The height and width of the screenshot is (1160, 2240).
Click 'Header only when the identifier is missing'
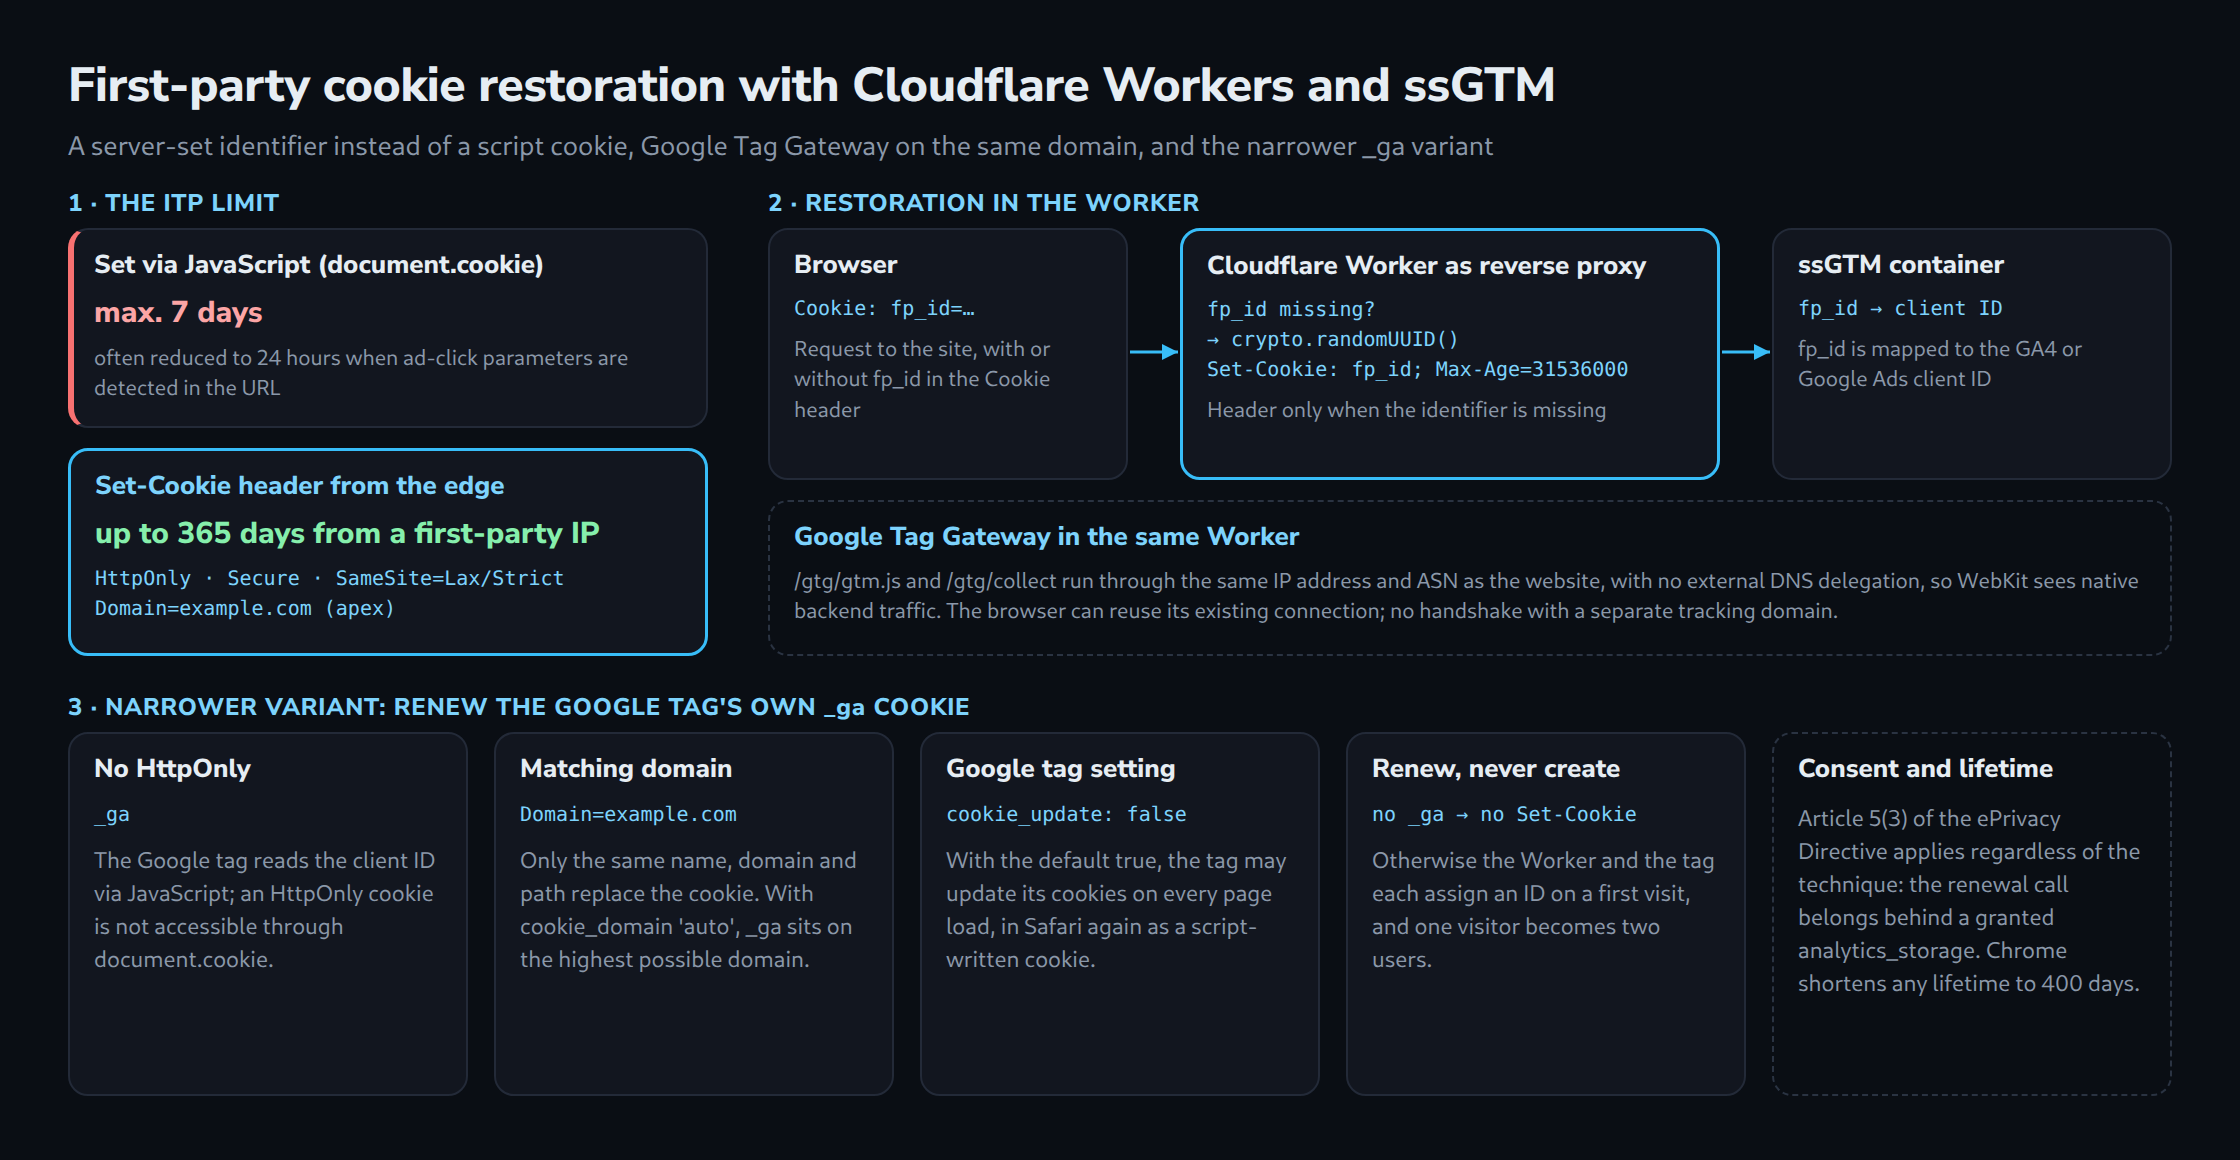click(1406, 410)
